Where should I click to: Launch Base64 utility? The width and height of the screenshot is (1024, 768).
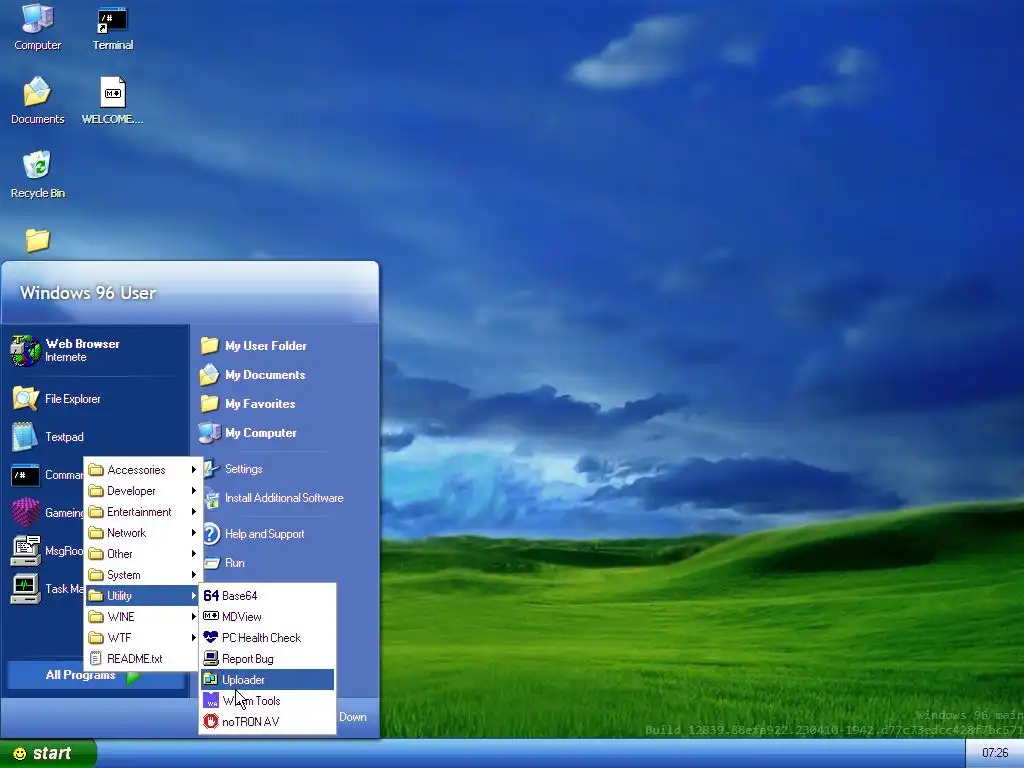tap(267, 596)
